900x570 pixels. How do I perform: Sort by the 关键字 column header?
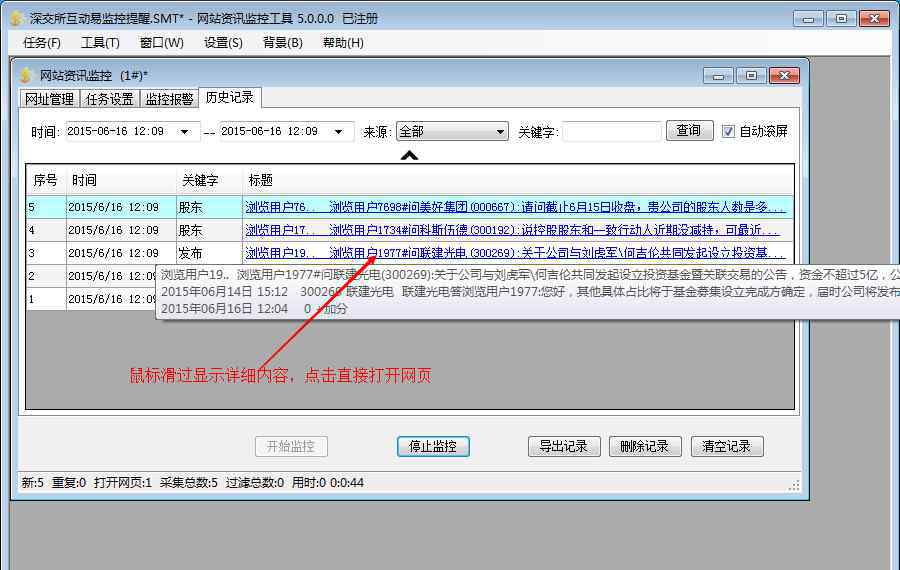(x=209, y=180)
